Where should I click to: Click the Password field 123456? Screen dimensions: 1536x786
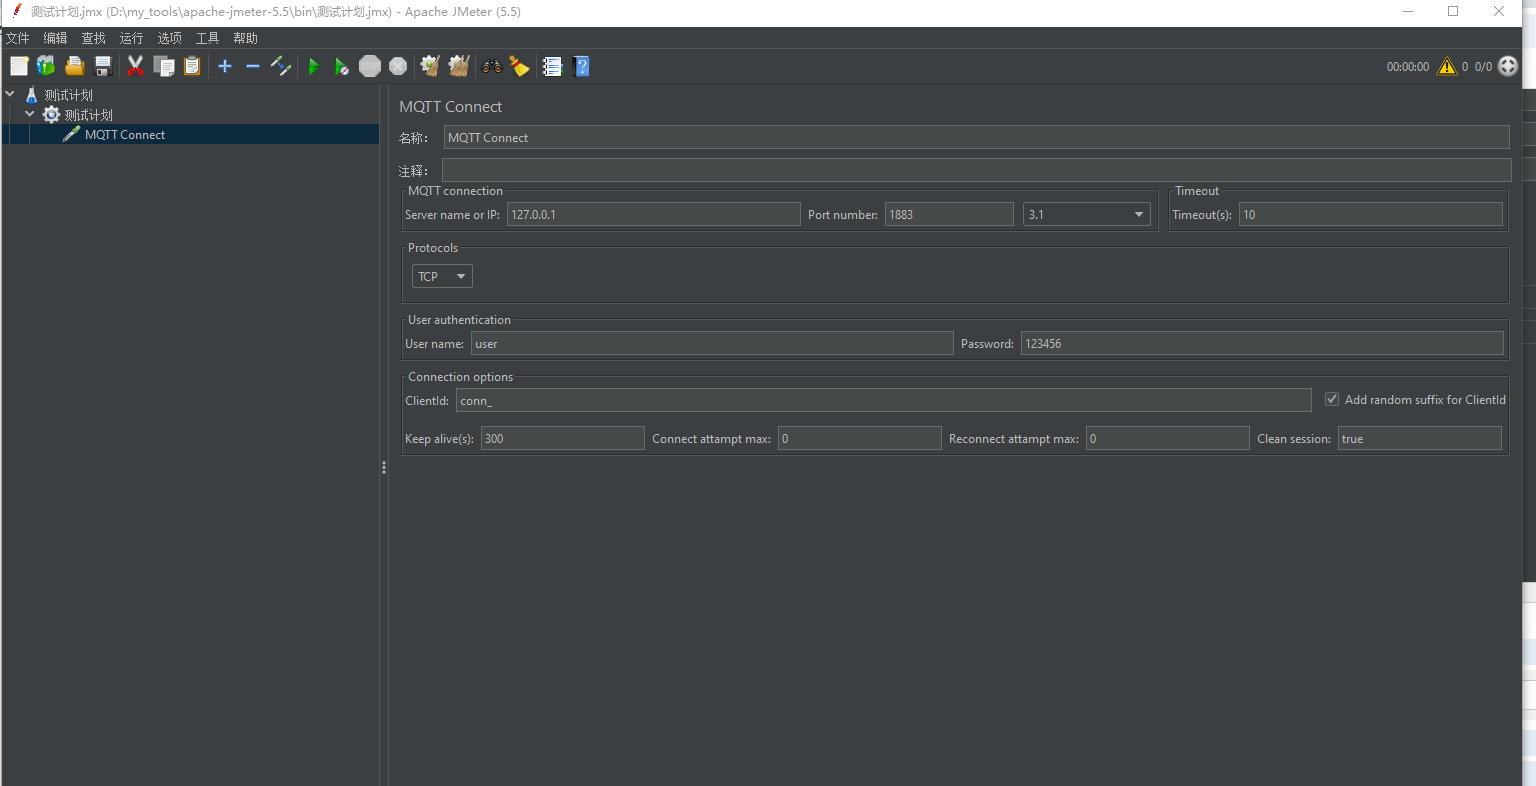(x=1262, y=343)
